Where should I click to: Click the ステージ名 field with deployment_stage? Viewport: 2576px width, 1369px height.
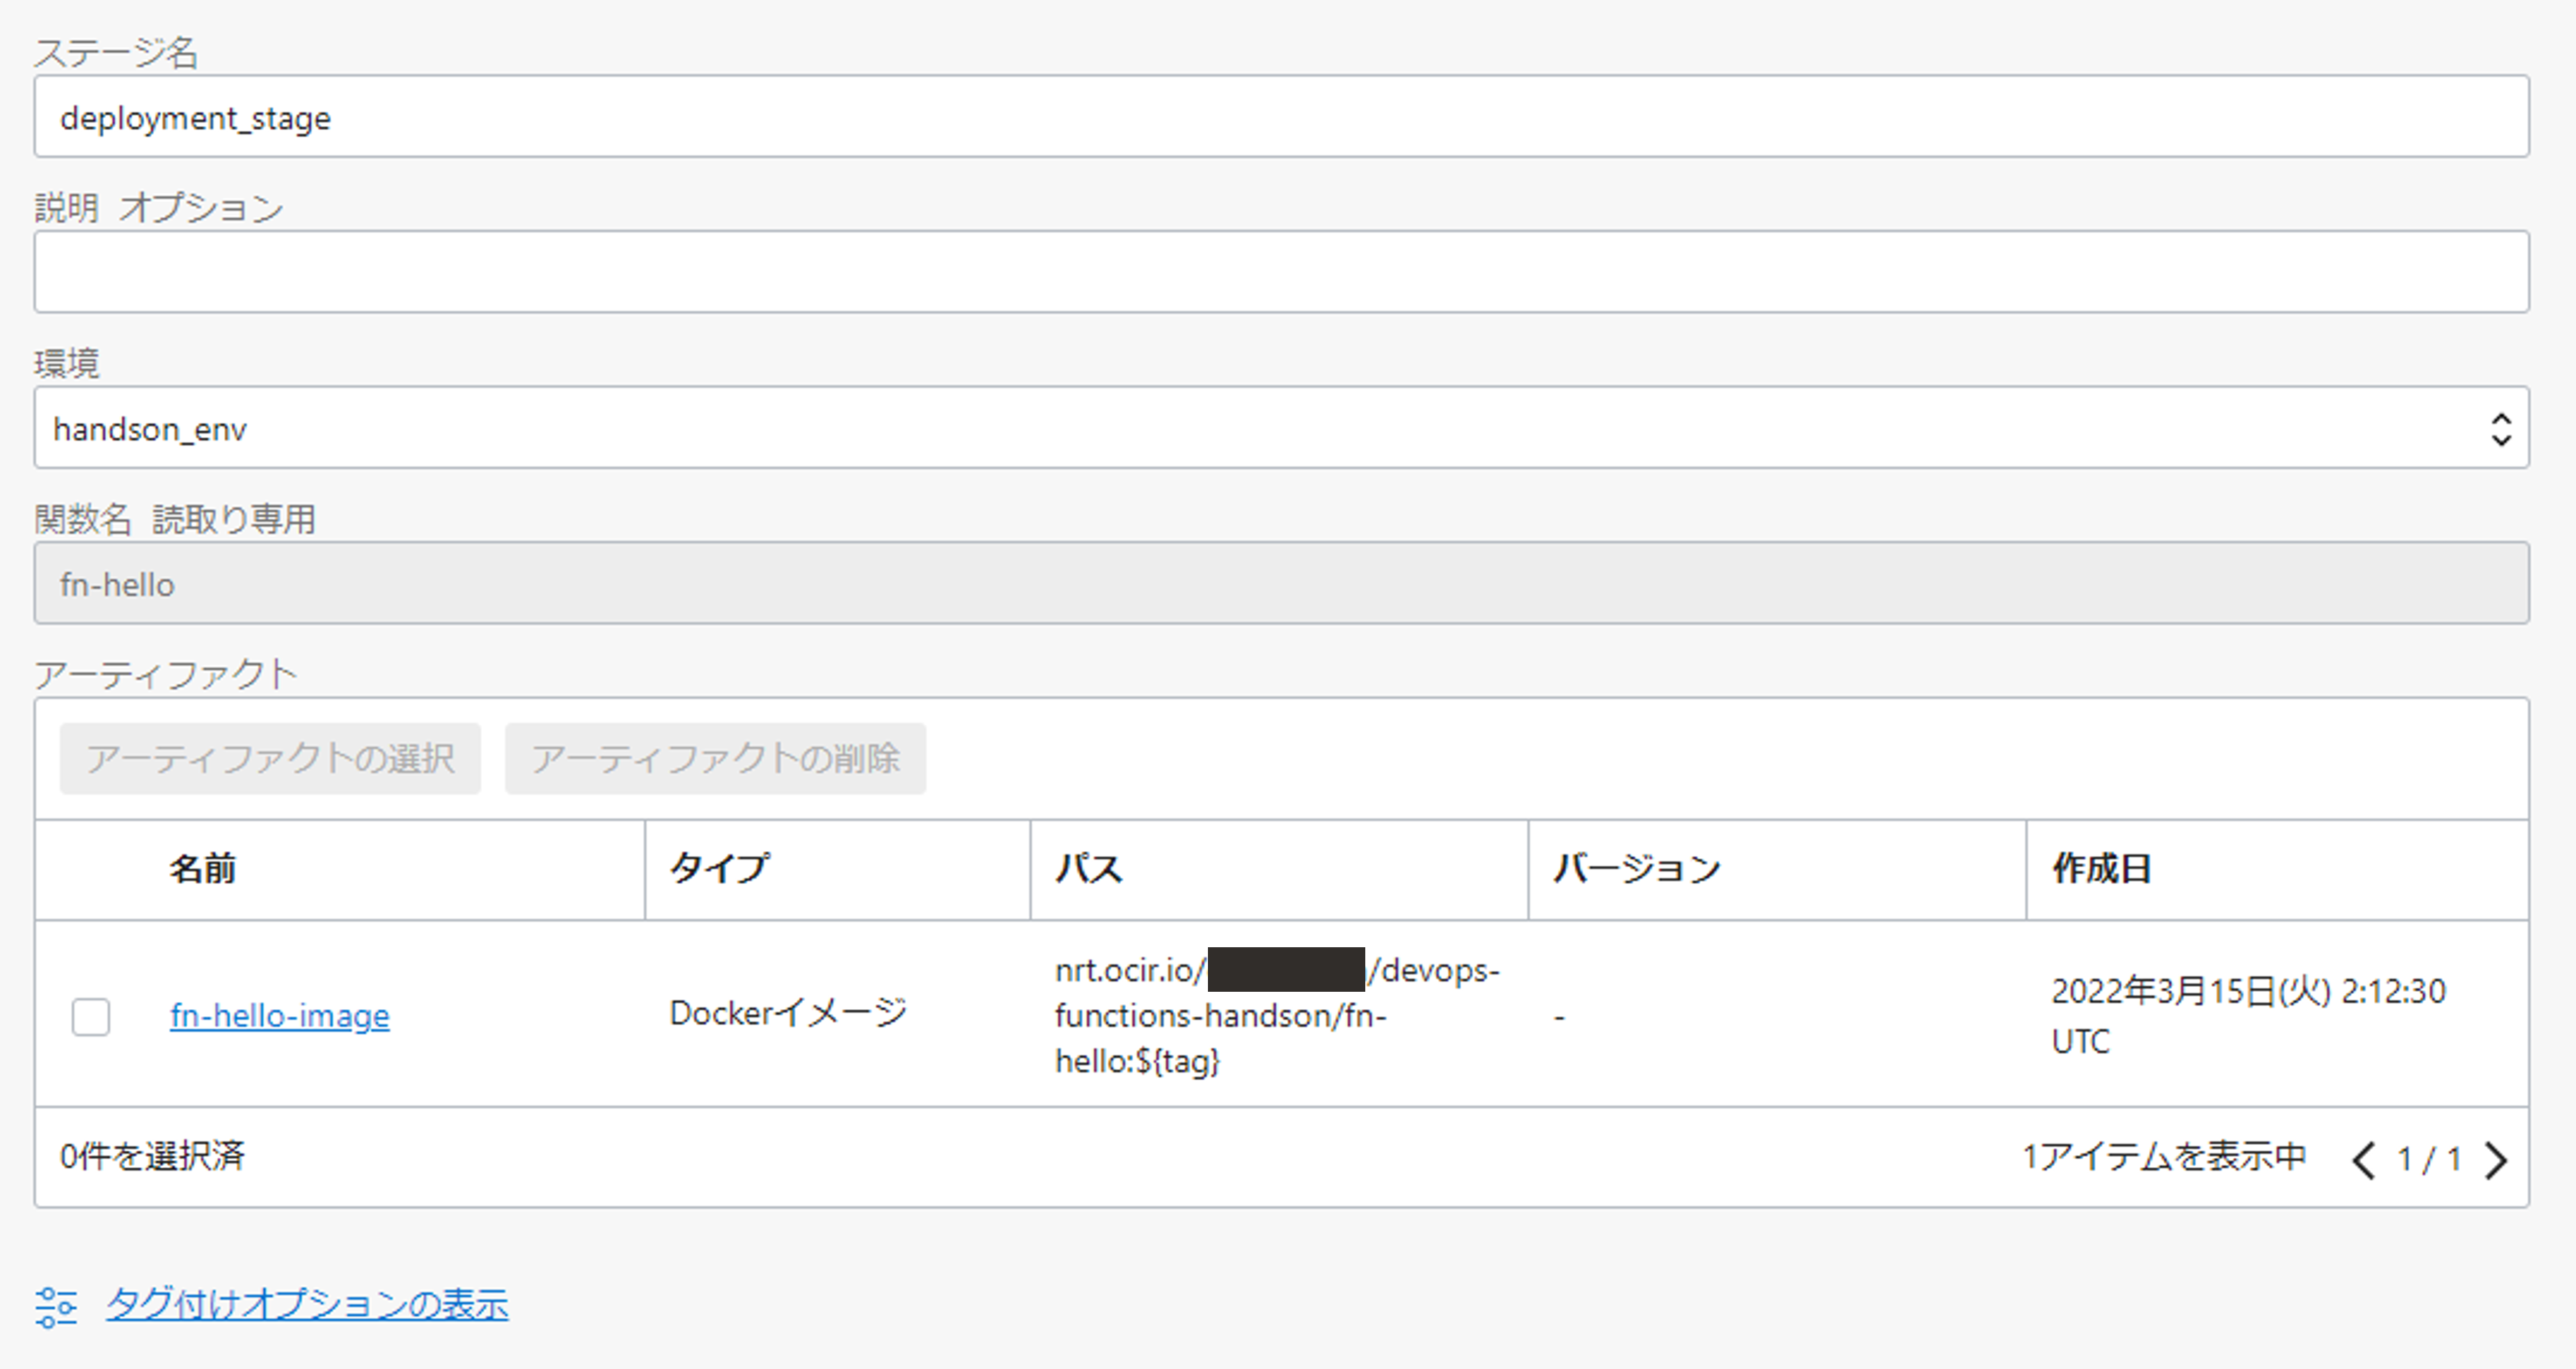tap(1280, 117)
